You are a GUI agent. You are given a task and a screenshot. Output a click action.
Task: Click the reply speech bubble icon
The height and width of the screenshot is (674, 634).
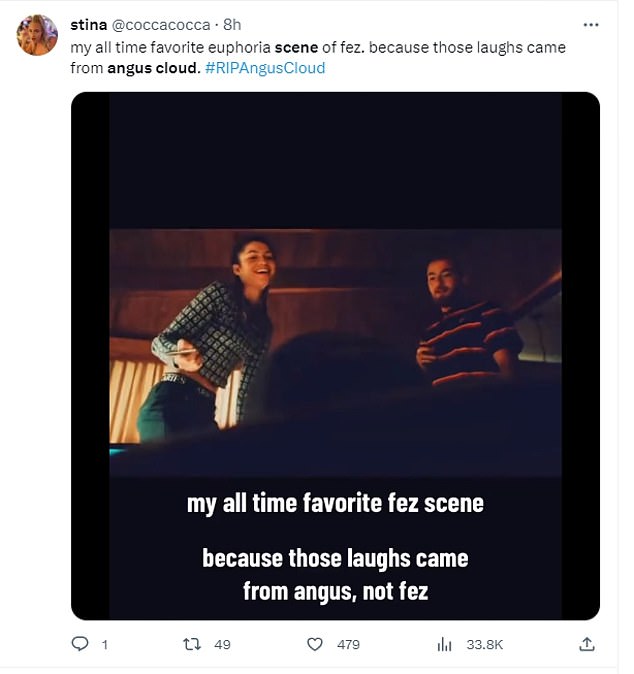(x=81, y=645)
